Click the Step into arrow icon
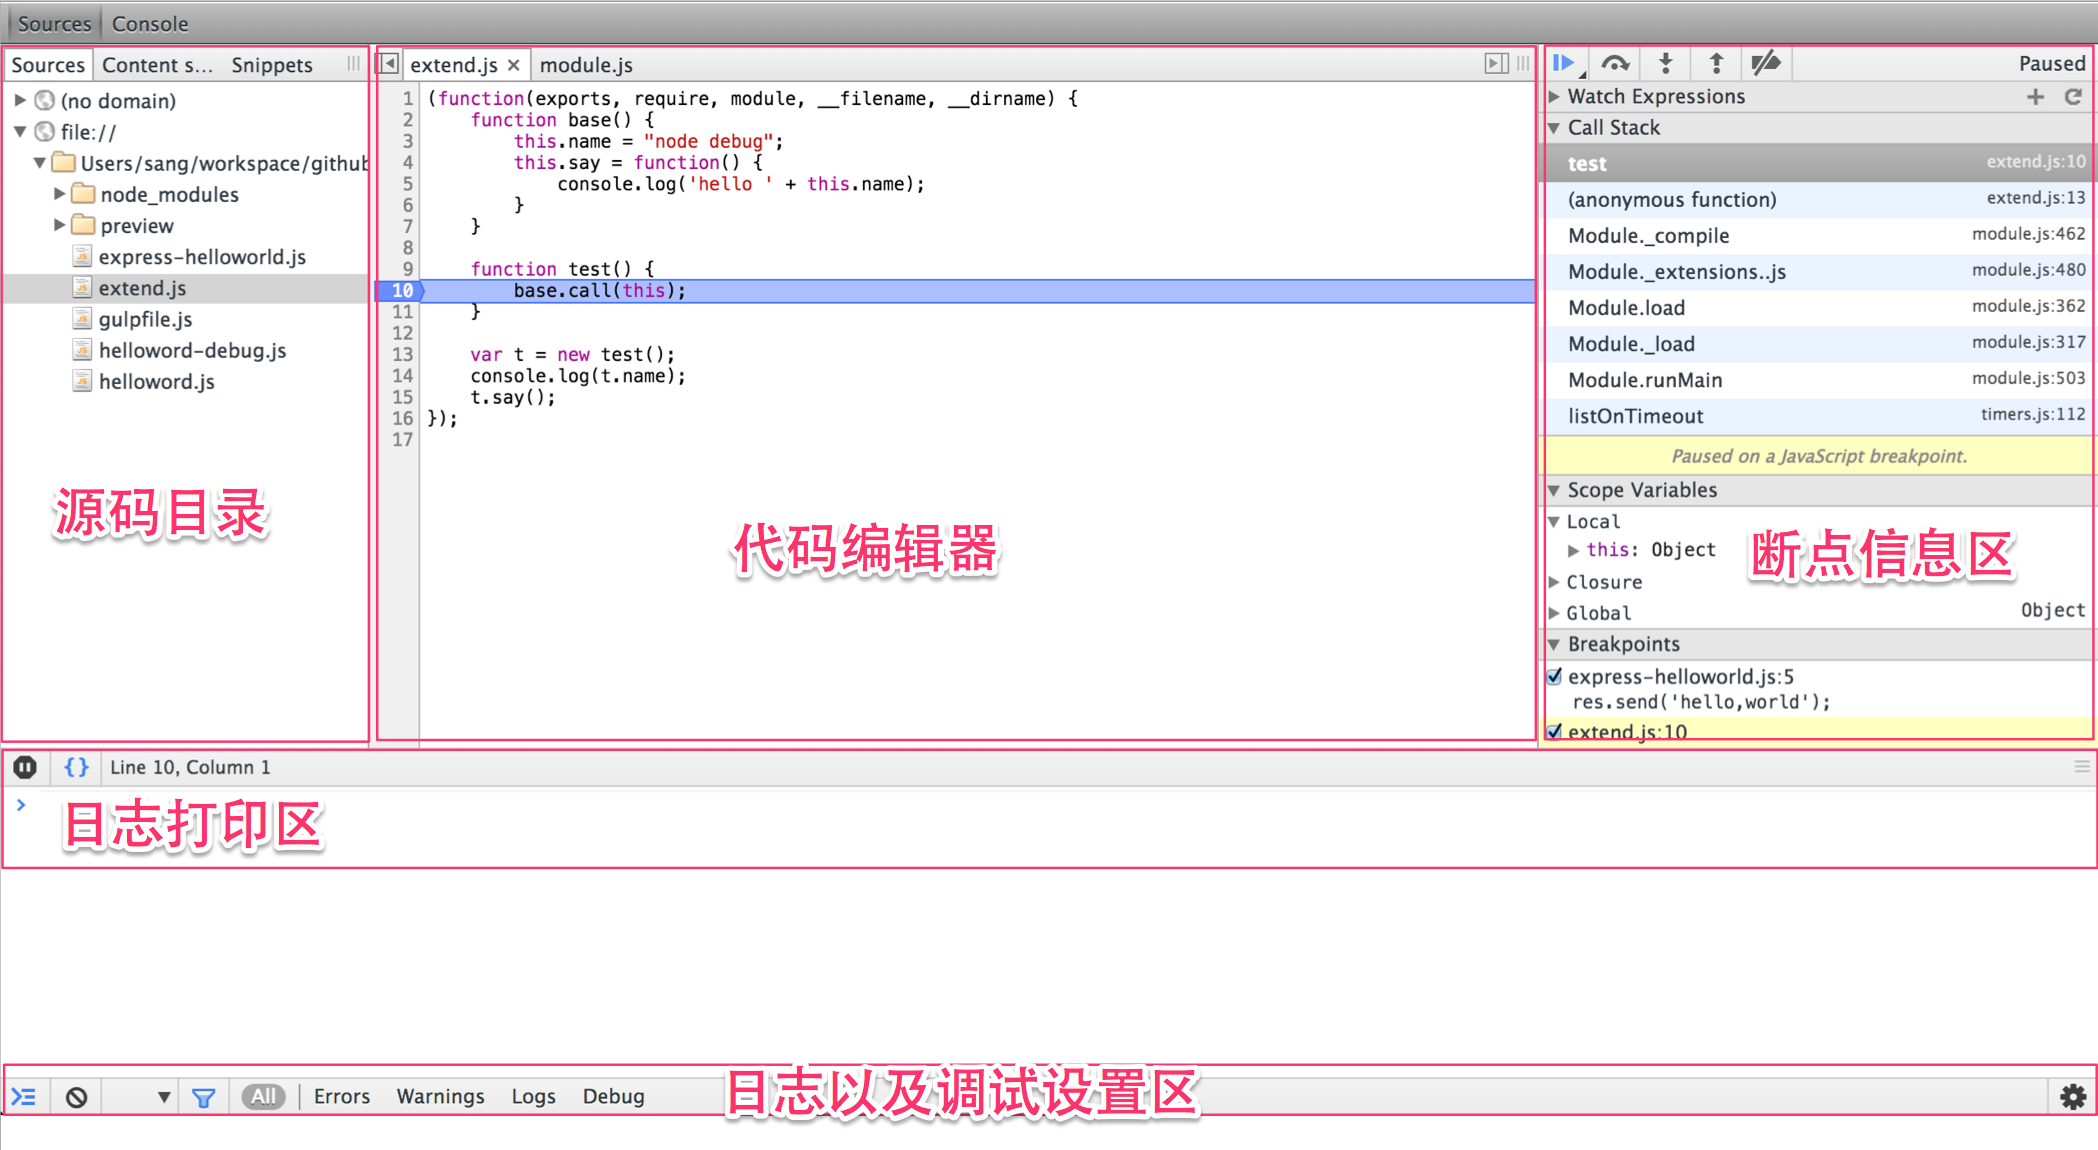 [1665, 64]
